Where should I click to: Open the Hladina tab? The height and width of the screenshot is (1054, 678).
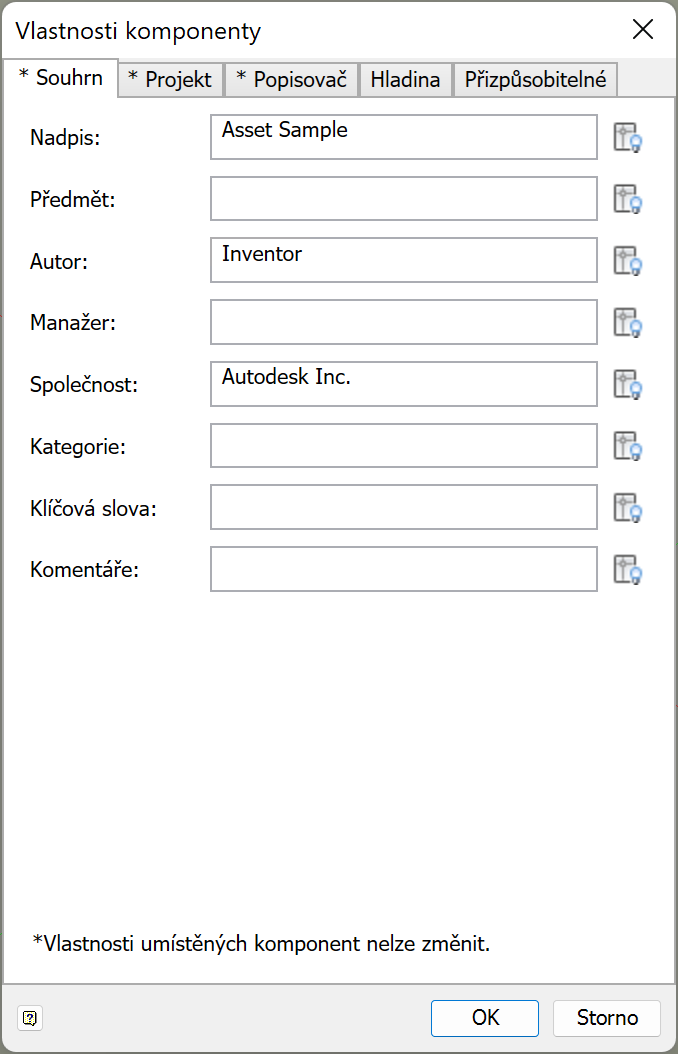pyautogui.click(x=405, y=80)
